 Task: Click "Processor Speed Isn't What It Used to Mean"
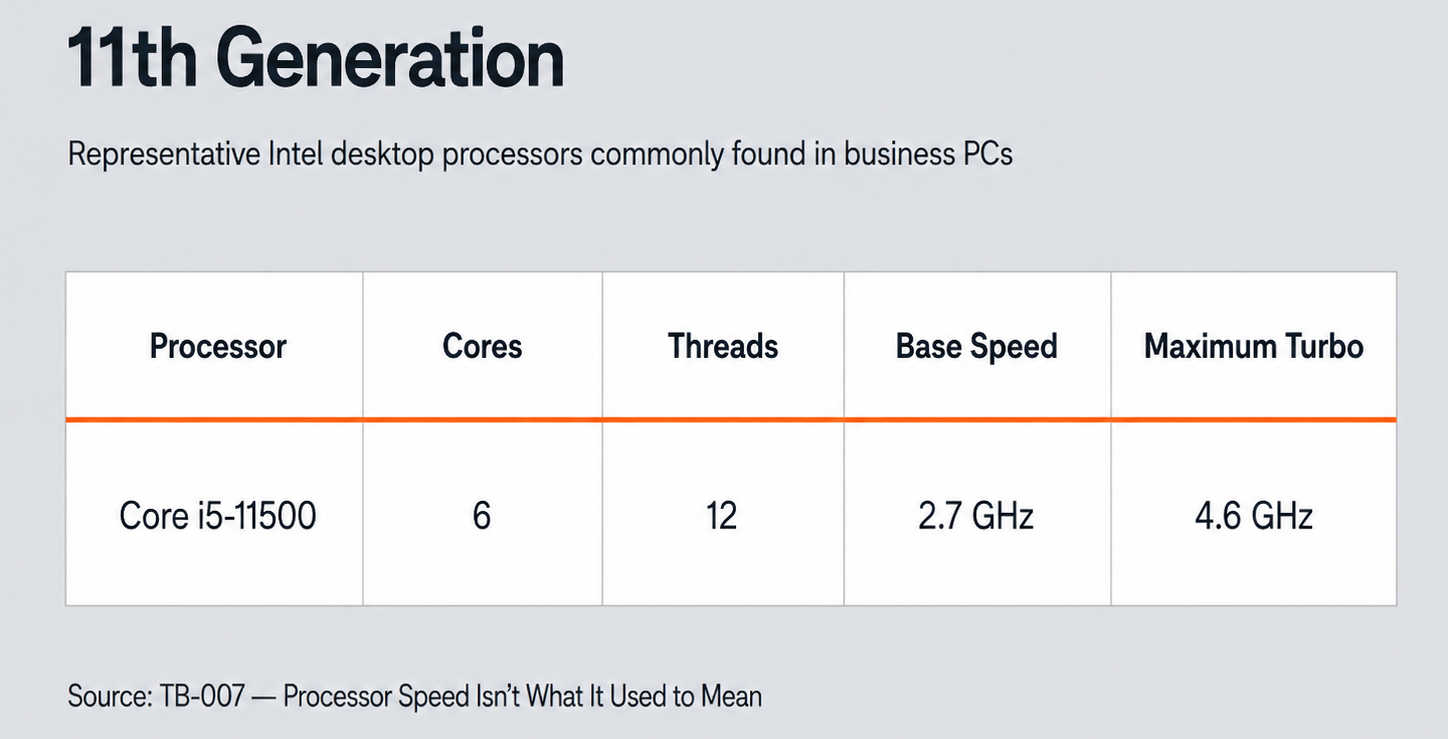pyautogui.click(x=523, y=696)
